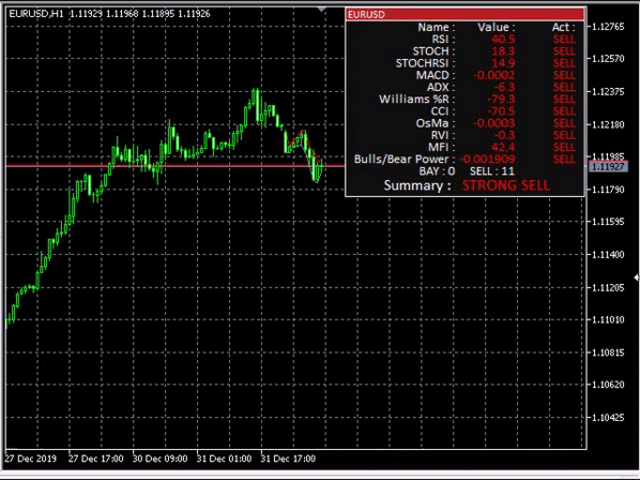The width and height of the screenshot is (640, 480).
Task: Select the red horizontal bid price line
Action: (x=176, y=166)
